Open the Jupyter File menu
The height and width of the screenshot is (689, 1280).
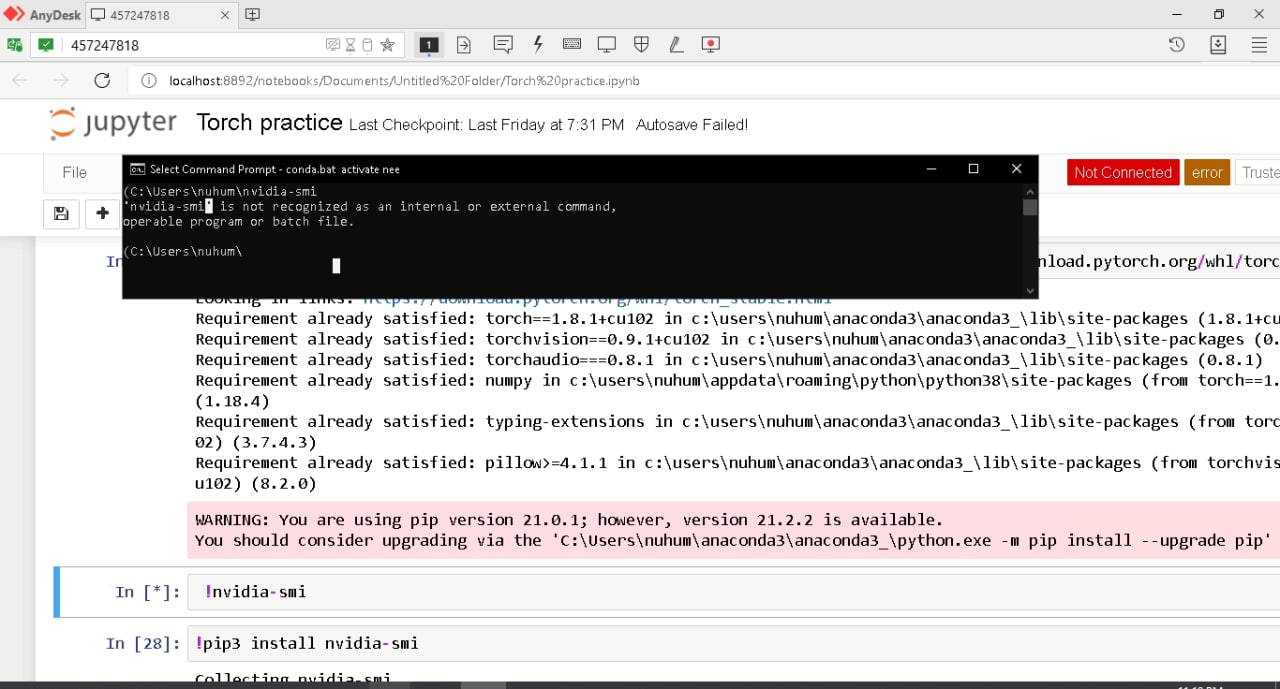click(75, 172)
